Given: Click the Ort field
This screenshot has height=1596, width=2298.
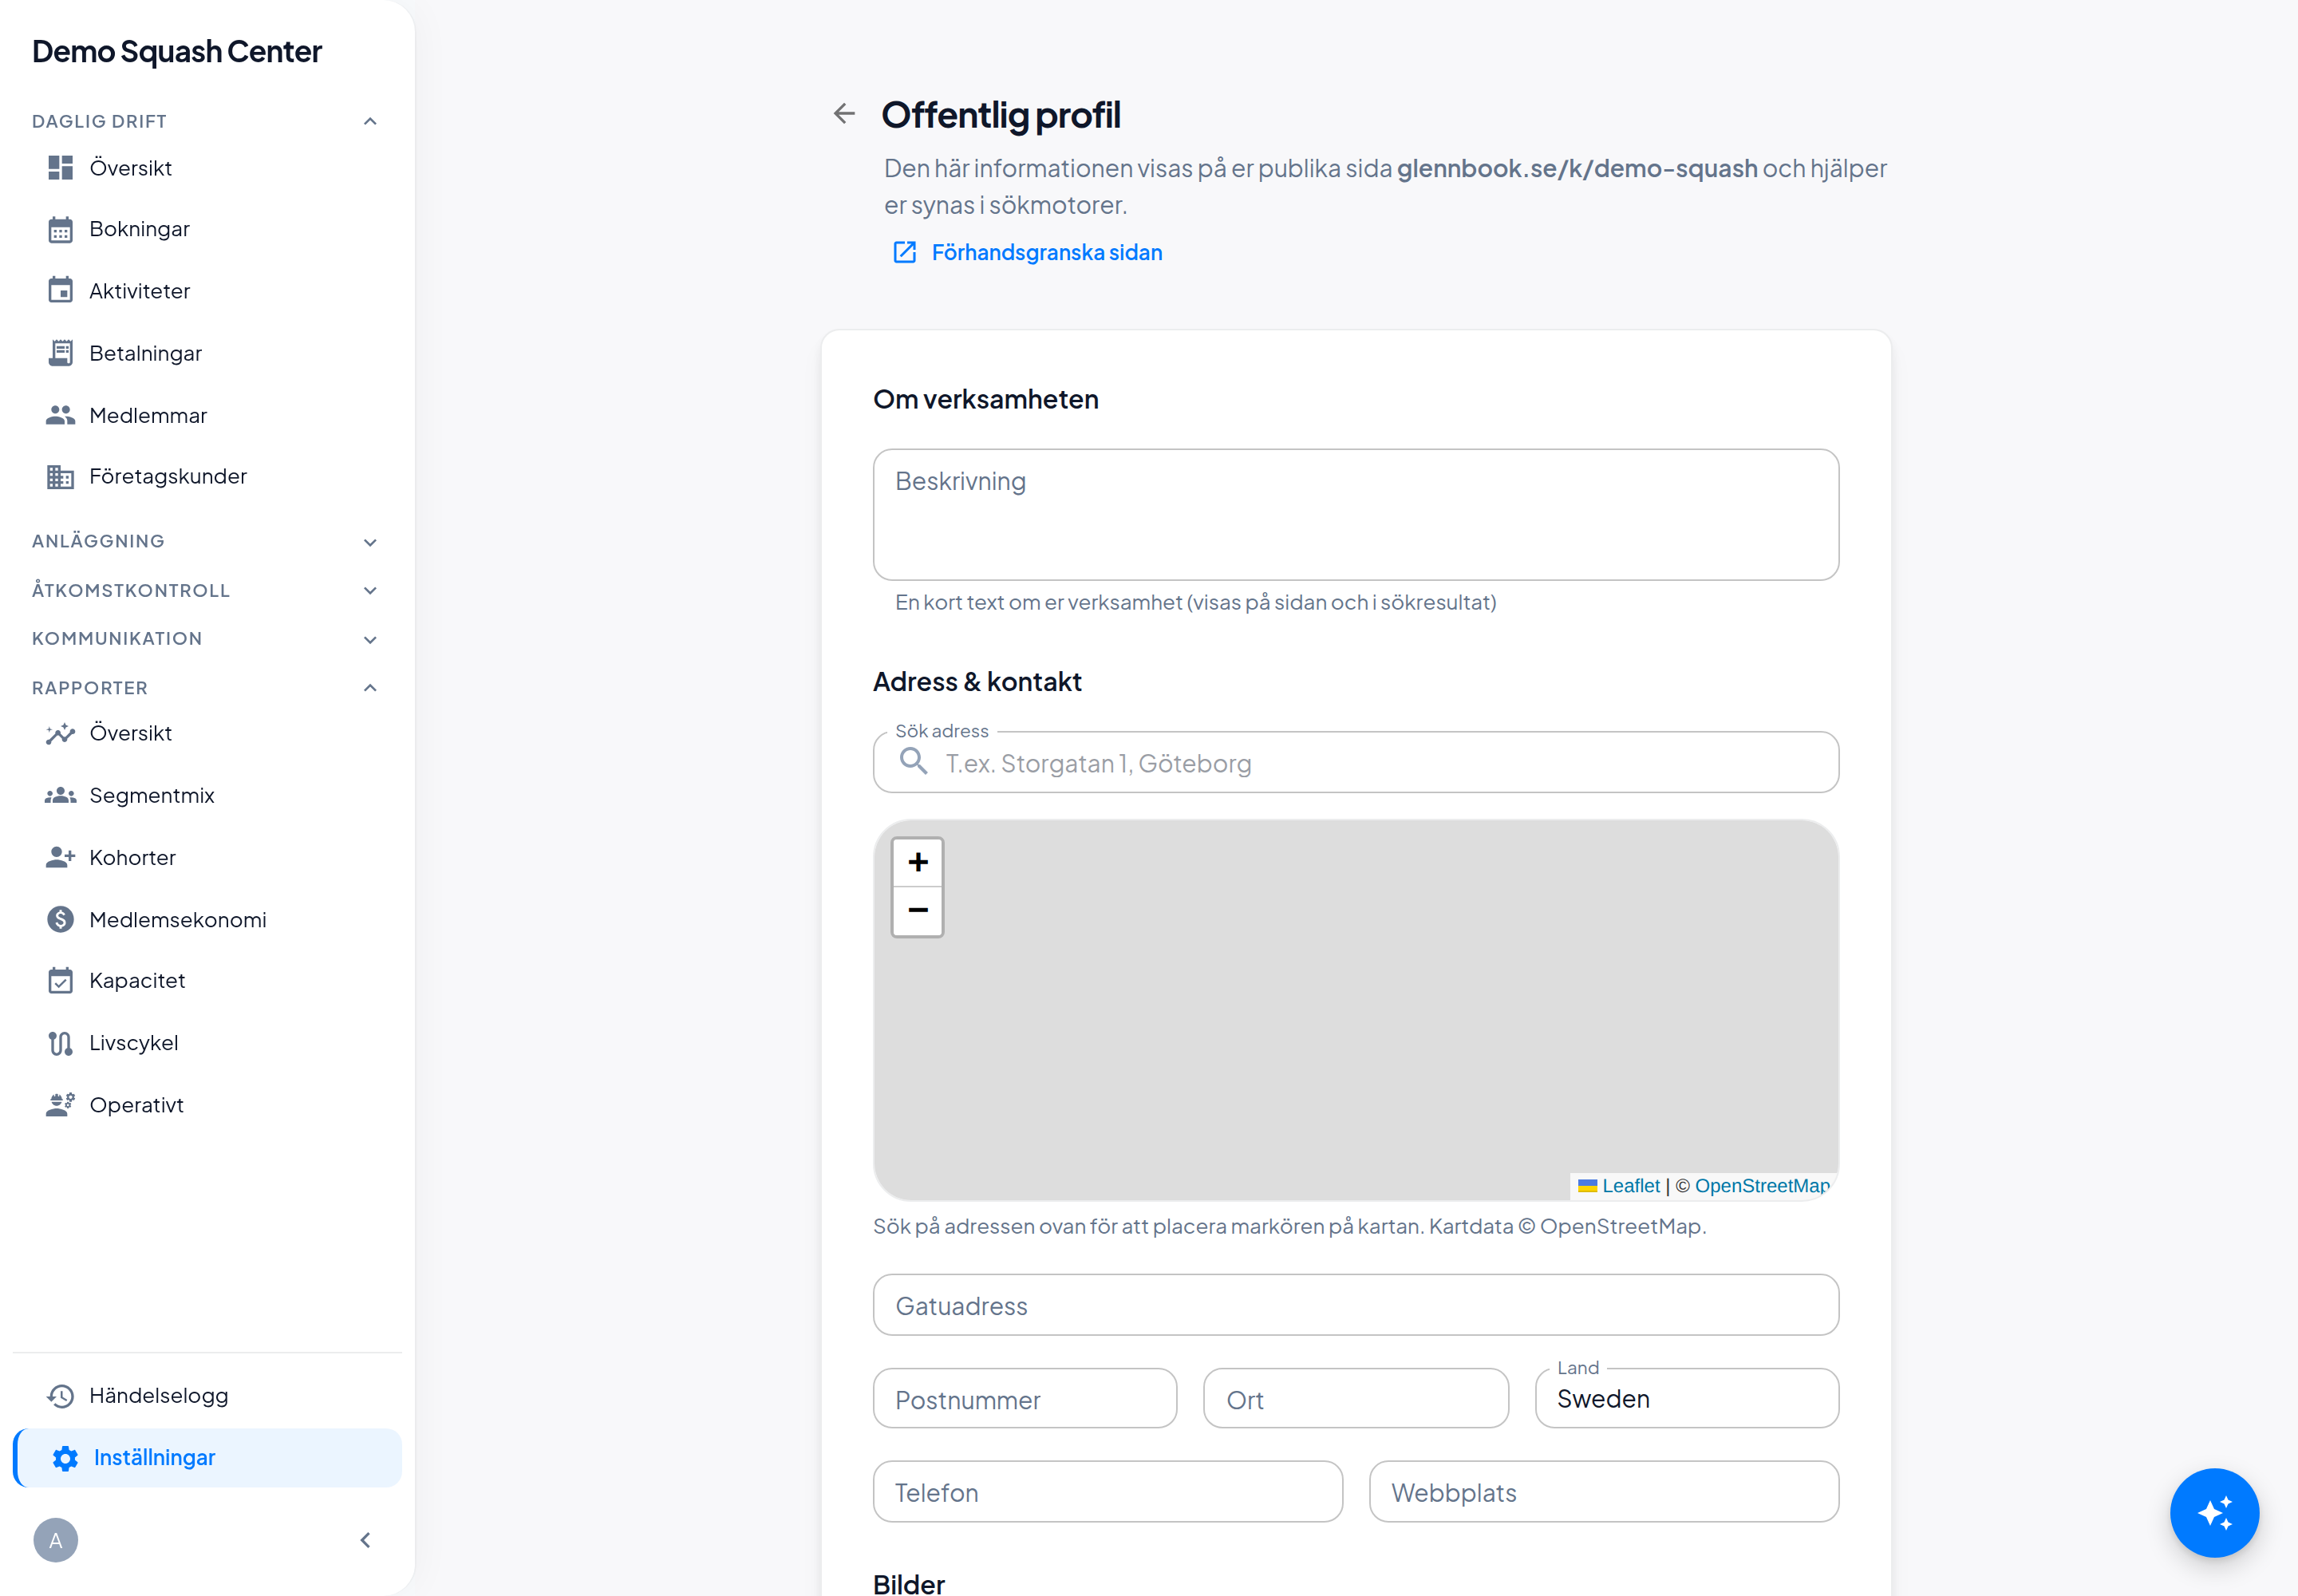Looking at the screenshot, I should click(1355, 1398).
